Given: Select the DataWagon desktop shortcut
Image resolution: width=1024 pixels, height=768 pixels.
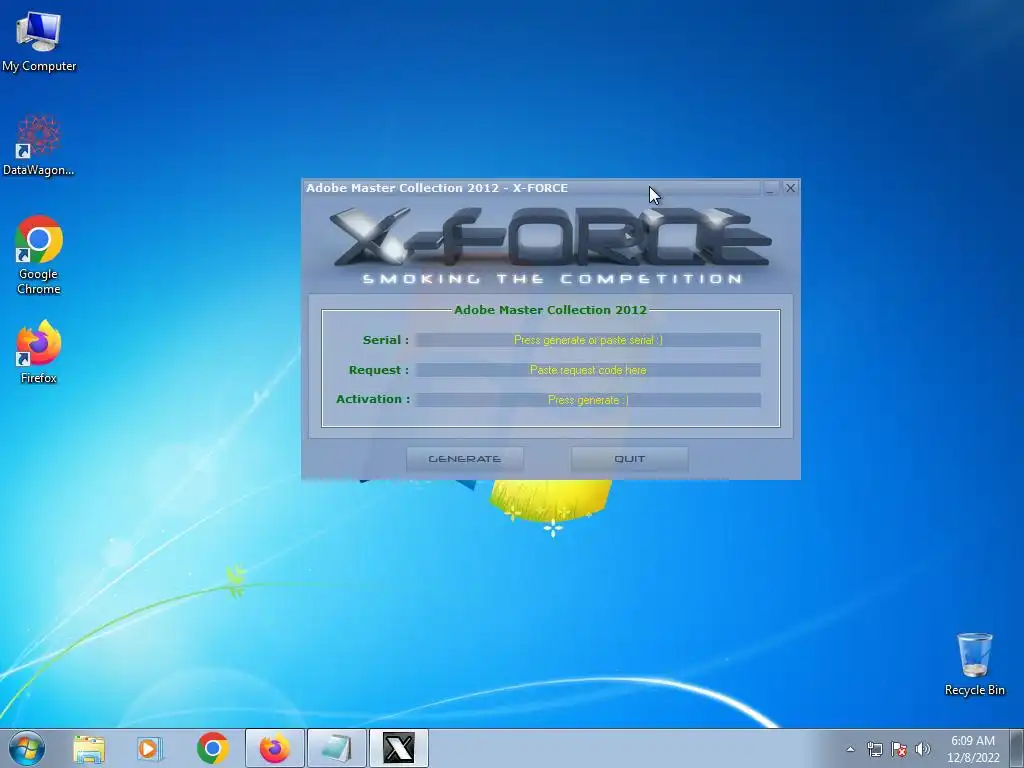Looking at the screenshot, I should pyautogui.click(x=39, y=145).
